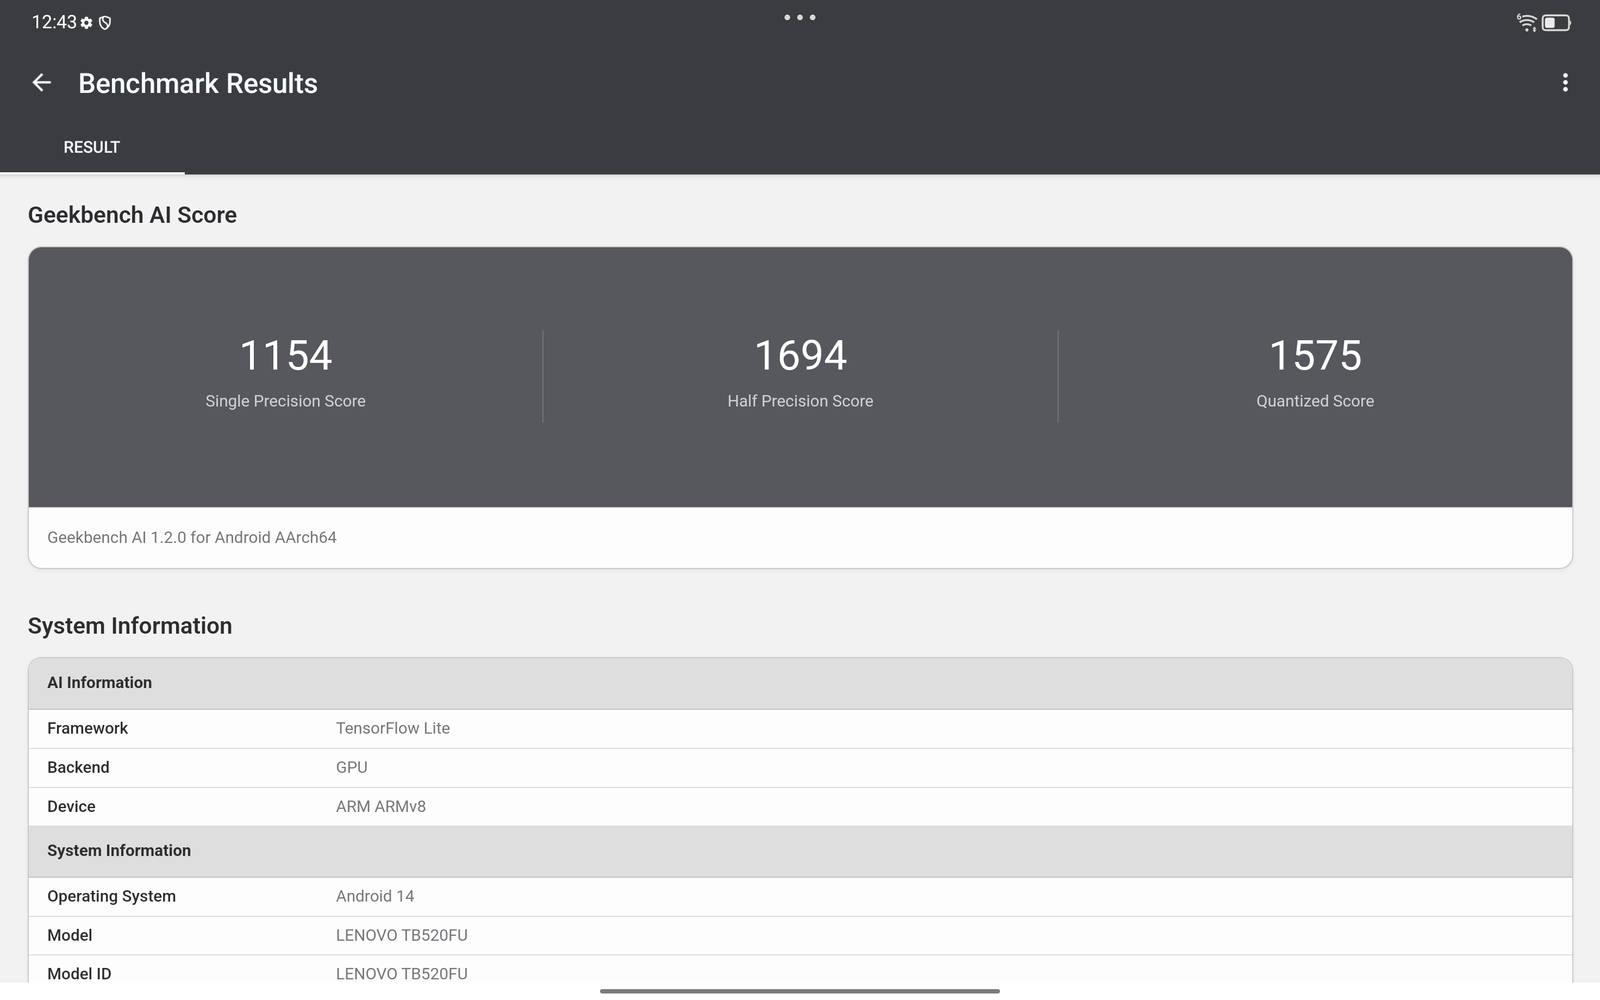Tap the battery status icon

1556,22
